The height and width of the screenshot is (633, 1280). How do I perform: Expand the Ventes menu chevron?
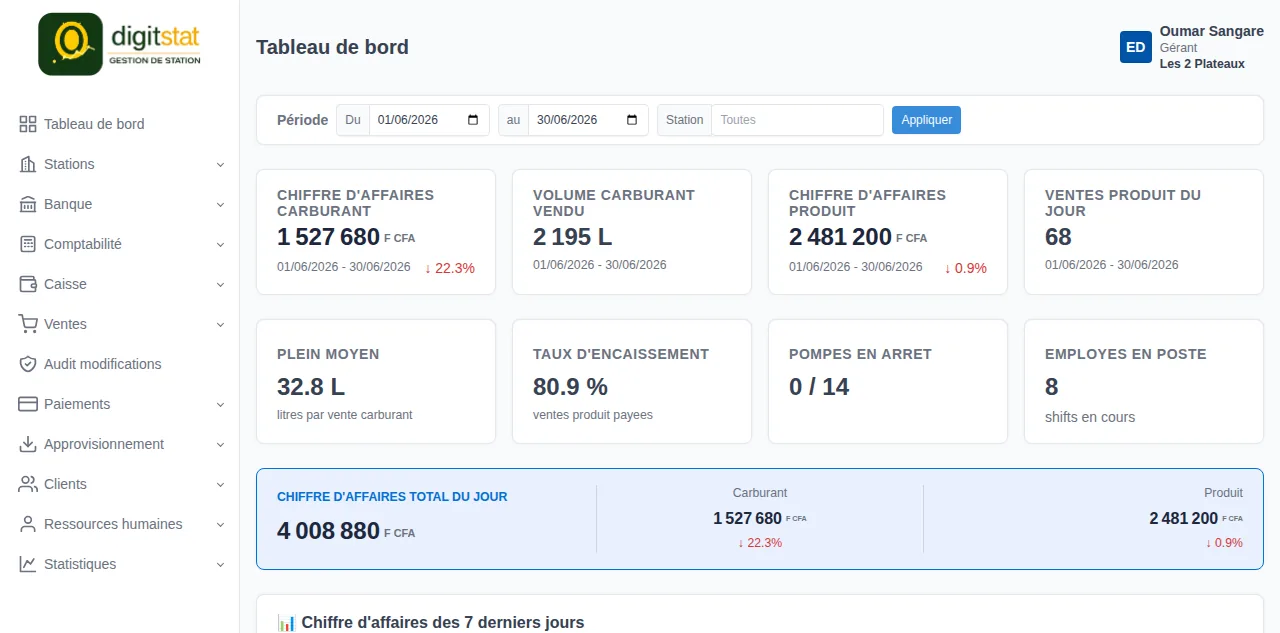coord(221,324)
